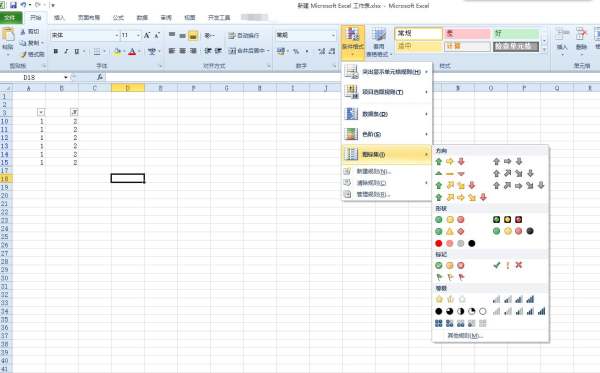Screen dimensions: 600x373
Task: Apply bold formatting
Action: [x=56, y=51]
